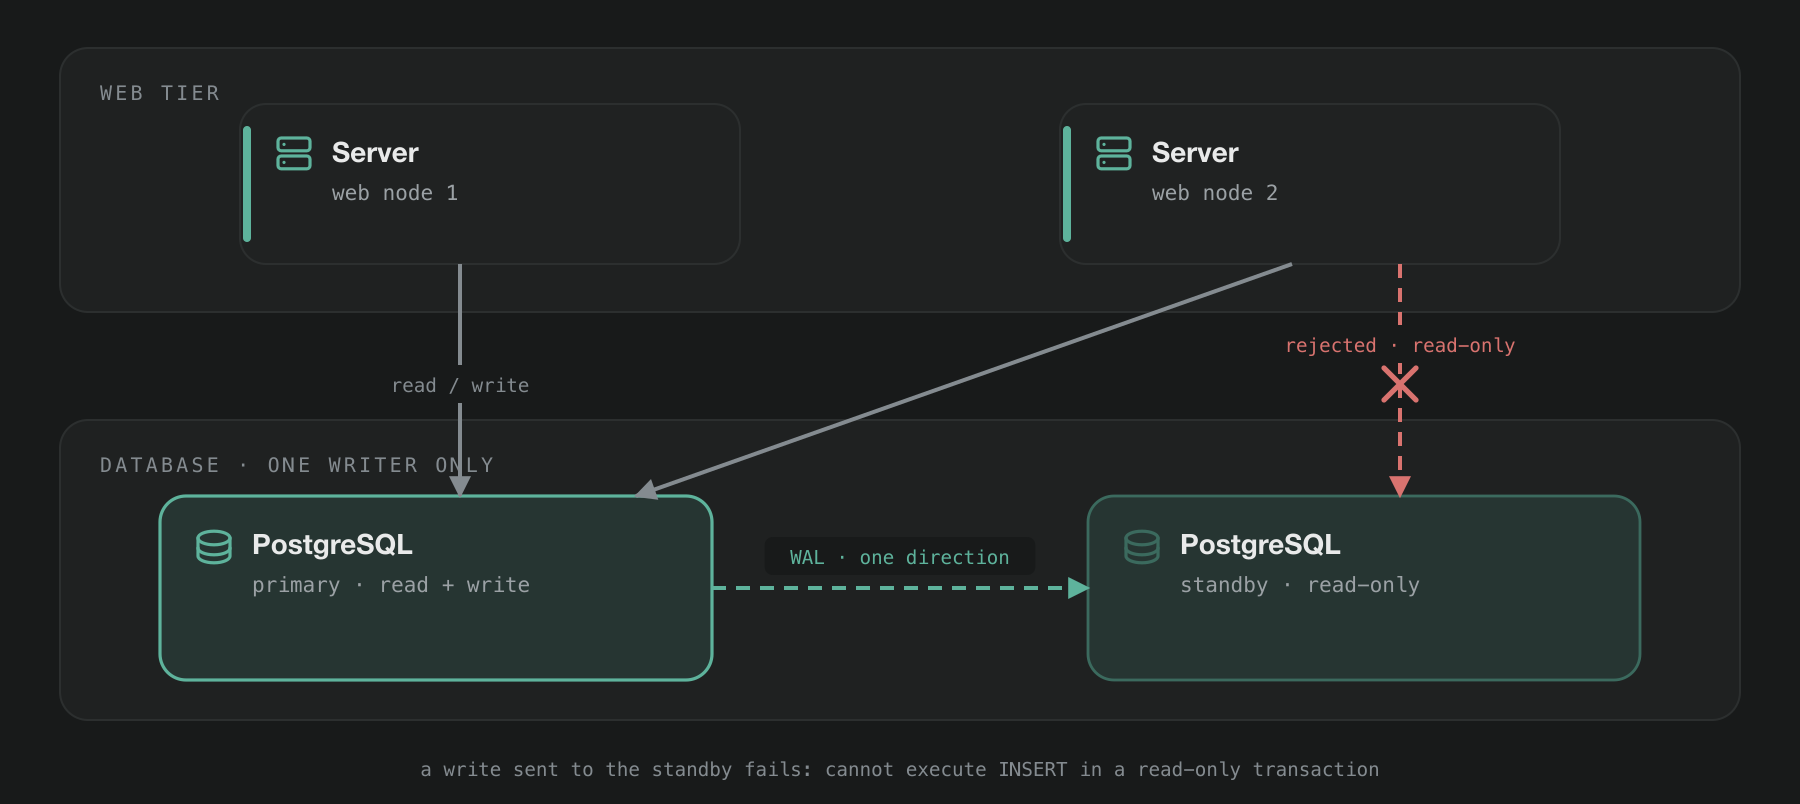The height and width of the screenshot is (804, 1800).
Task: Click the 'read / write' connection label
Action: tap(460, 385)
